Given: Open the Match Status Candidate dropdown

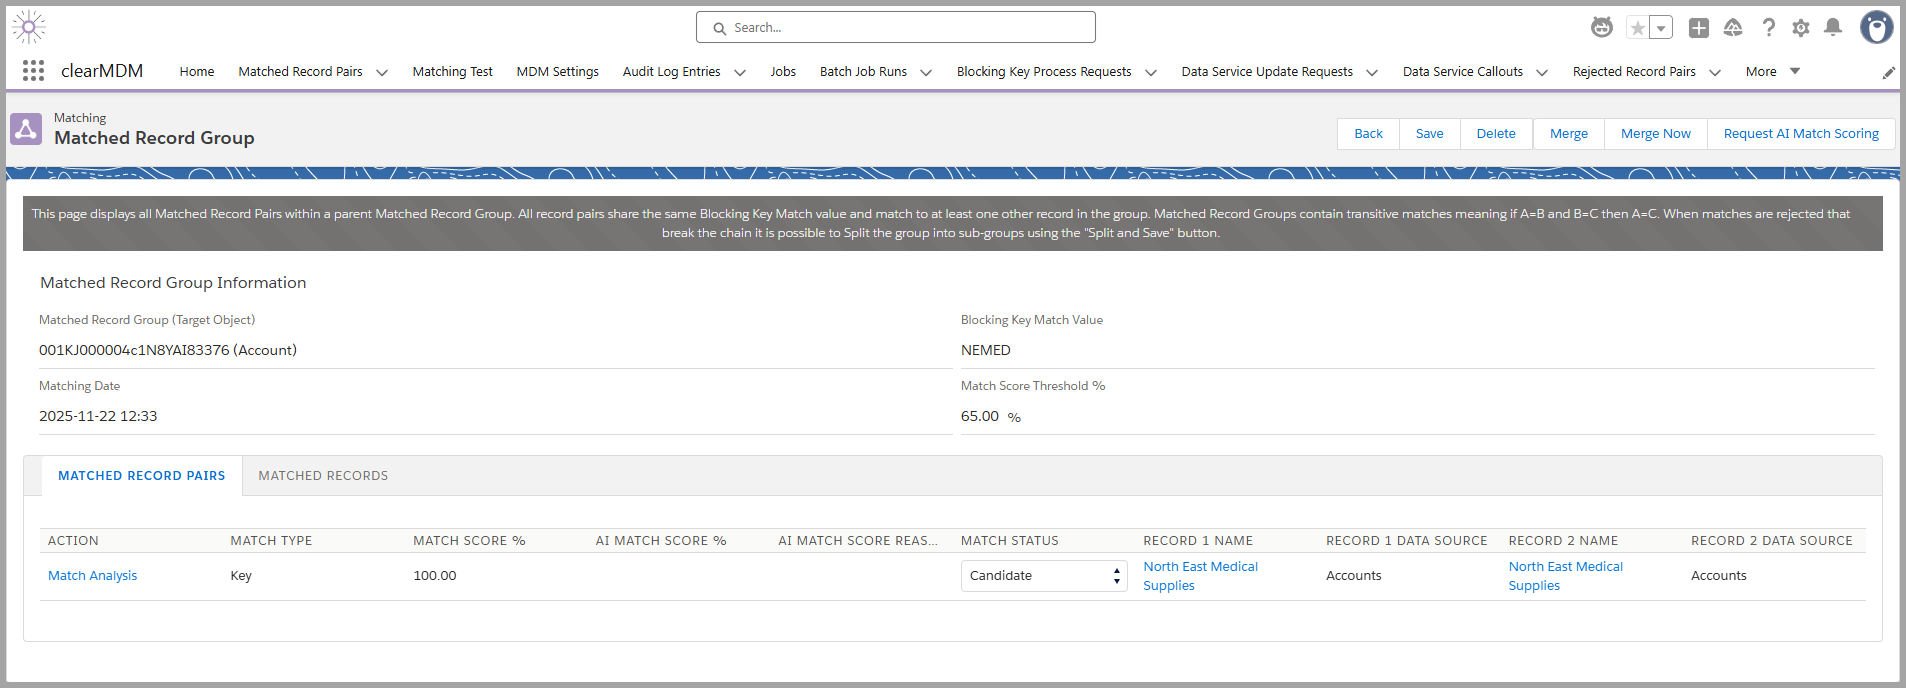Looking at the screenshot, I should point(1043,576).
